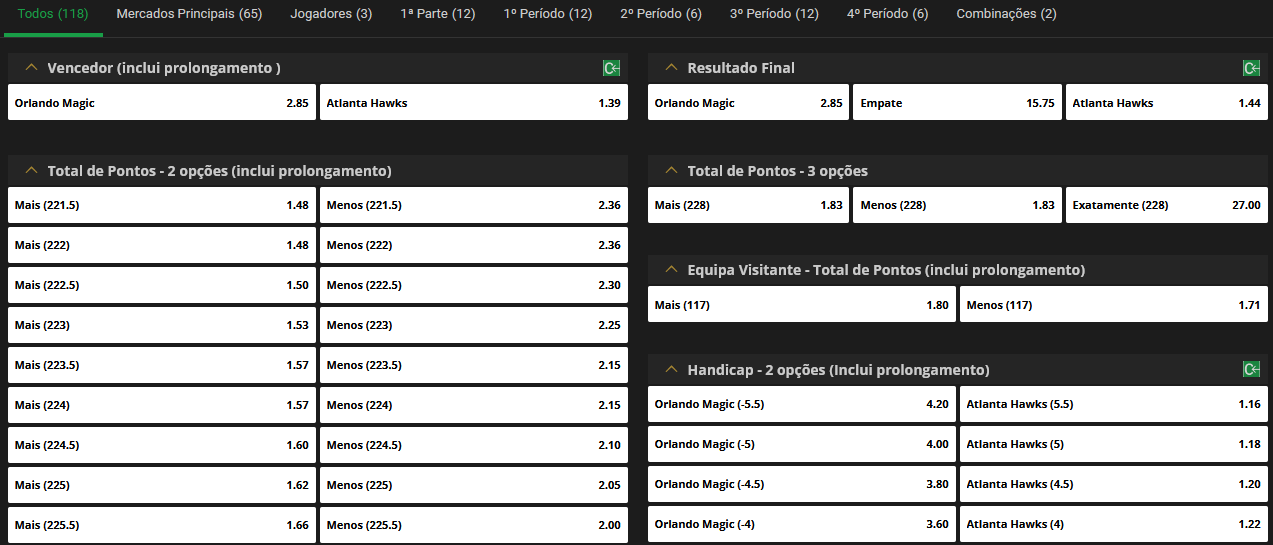
Task: Pick Mais (221.5) at 1.48
Action: pos(162,205)
